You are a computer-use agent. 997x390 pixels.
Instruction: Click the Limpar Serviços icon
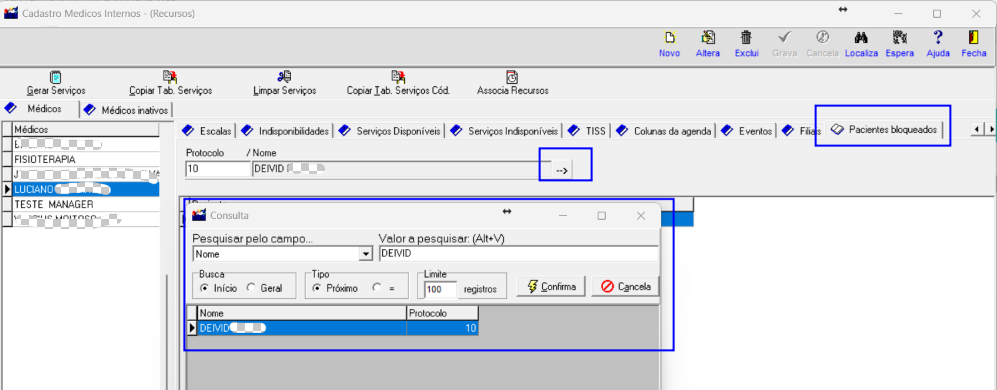click(284, 77)
